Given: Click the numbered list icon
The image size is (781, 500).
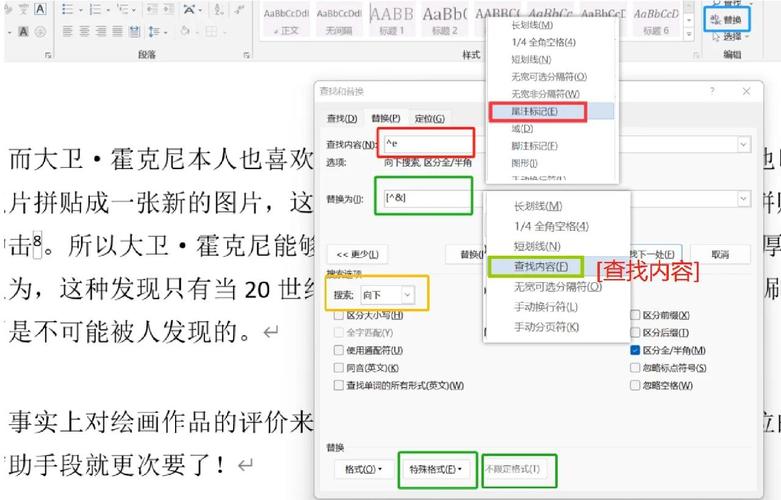Looking at the screenshot, I should 95,10.
